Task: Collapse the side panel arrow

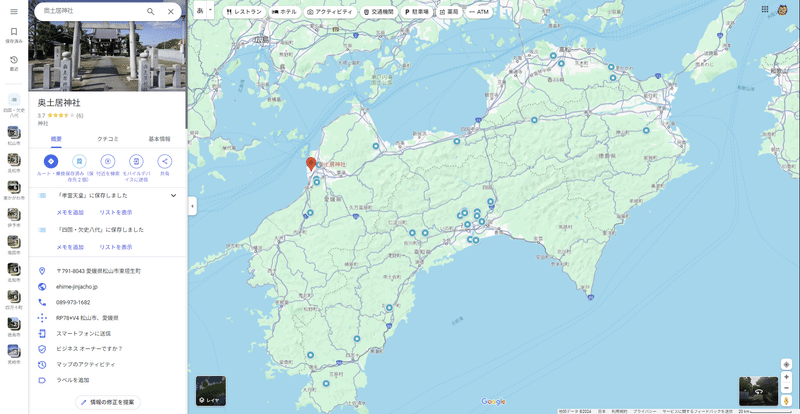Action: (192, 206)
